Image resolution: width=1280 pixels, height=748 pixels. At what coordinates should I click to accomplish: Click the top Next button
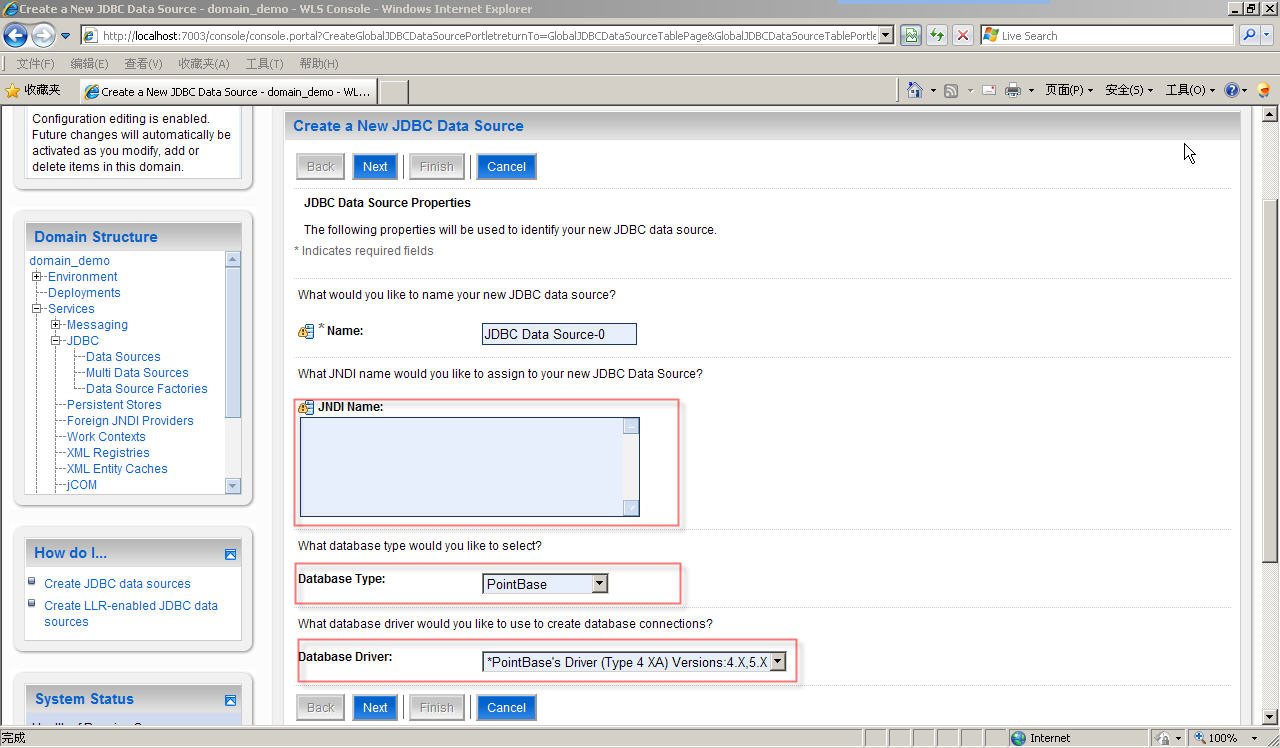pyautogui.click(x=375, y=166)
